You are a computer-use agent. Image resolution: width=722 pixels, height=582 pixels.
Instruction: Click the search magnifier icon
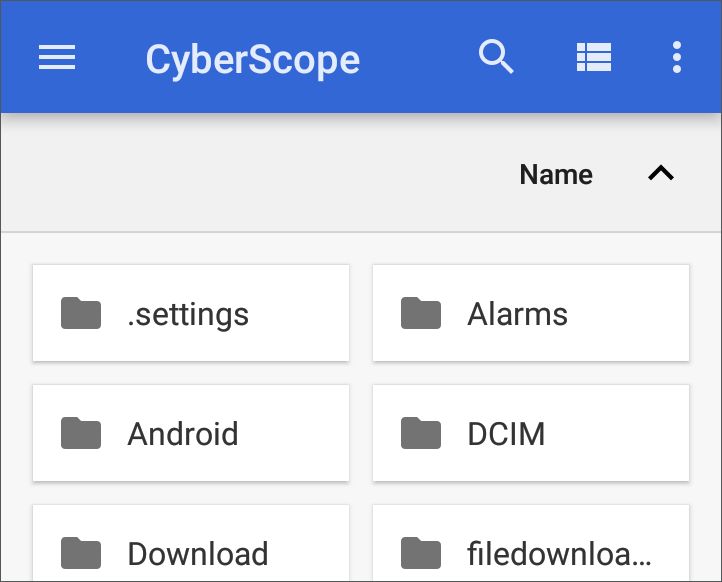[496, 57]
